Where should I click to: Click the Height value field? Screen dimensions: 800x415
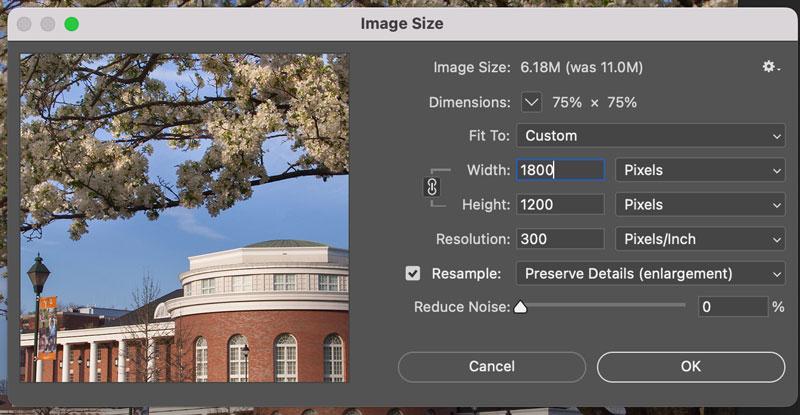click(559, 205)
